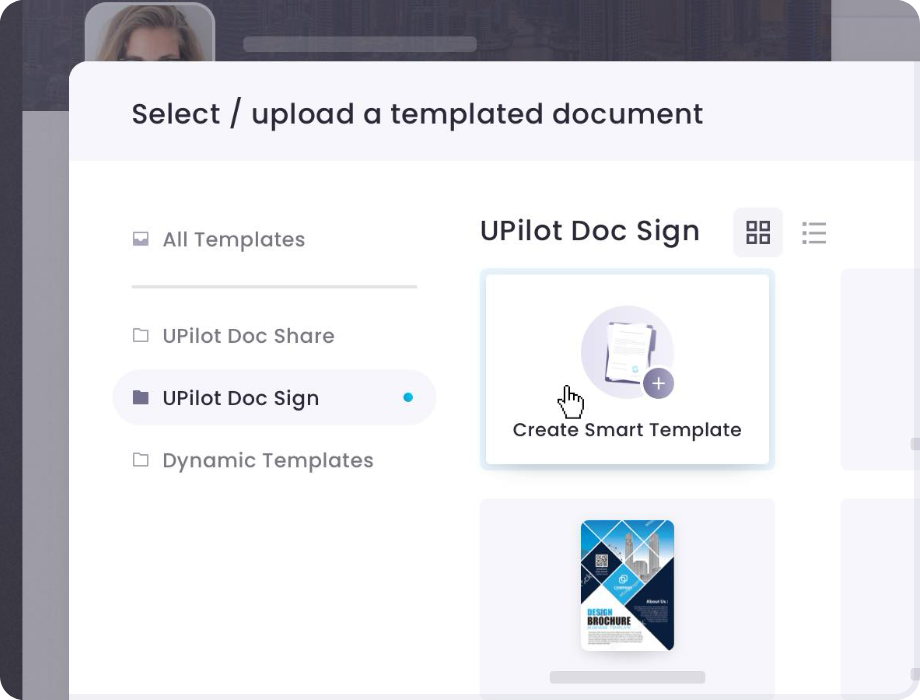The width and height of the screenshot is (920, 700).
Task: Click the blue dot beside UPilot Doc Sign
Action: (x=408, y=397)
